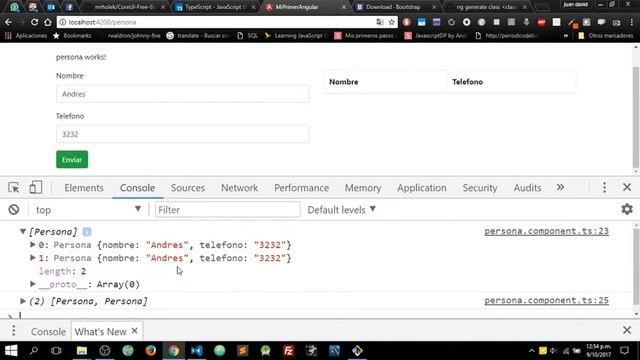Image resolution: width=640 pixels, height=360 pixels.
Task: Open FileZilla from the taskbar
Action: point(288,351)
